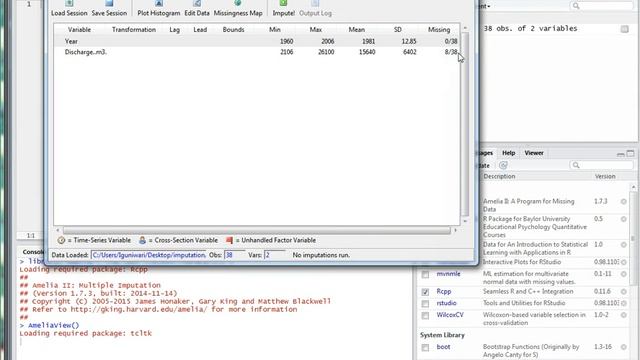Click the Bounds column header
The width and height of the screenshot is (640, 360).
point(233,30)
